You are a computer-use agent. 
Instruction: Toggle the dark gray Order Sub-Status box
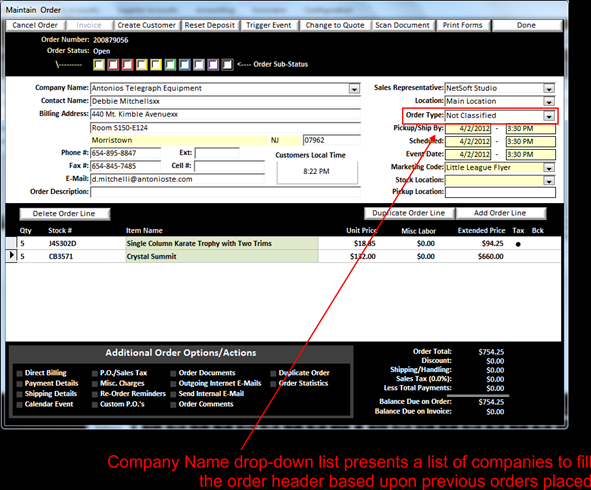[227, 65]
